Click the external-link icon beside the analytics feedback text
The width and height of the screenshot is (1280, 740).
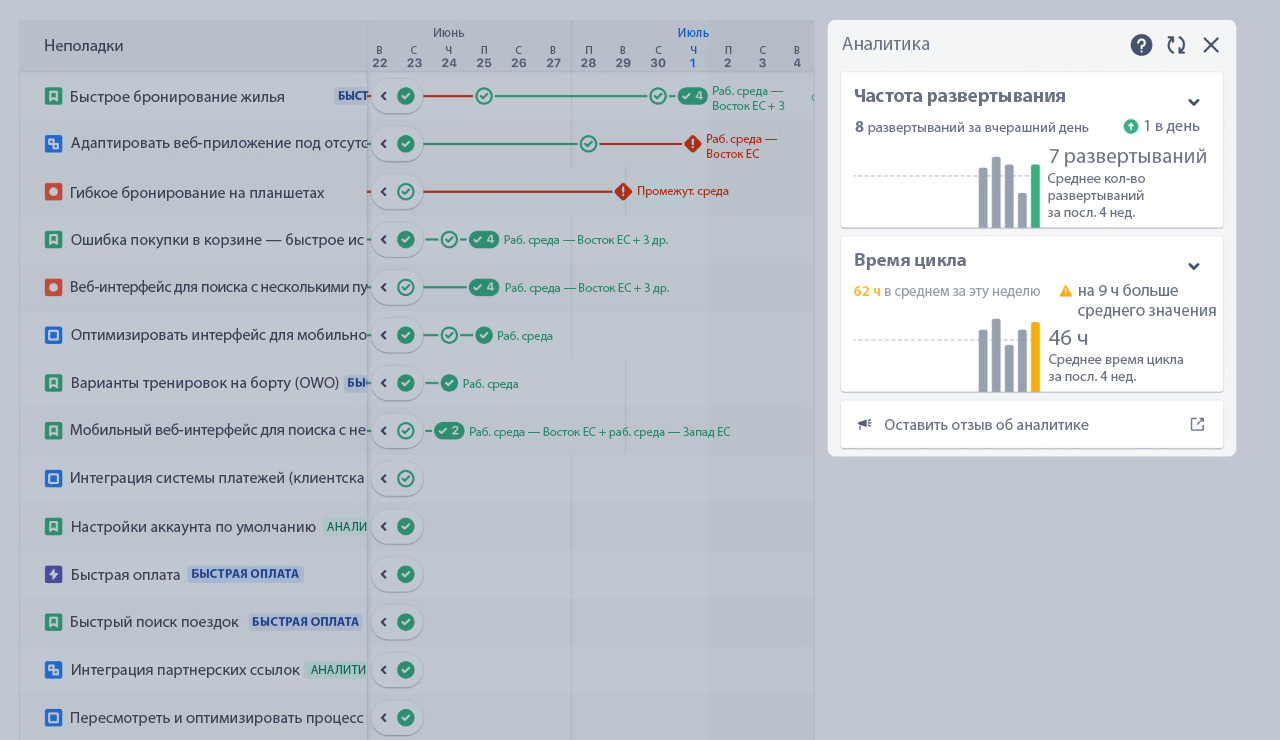click(x=1197, y=424)
